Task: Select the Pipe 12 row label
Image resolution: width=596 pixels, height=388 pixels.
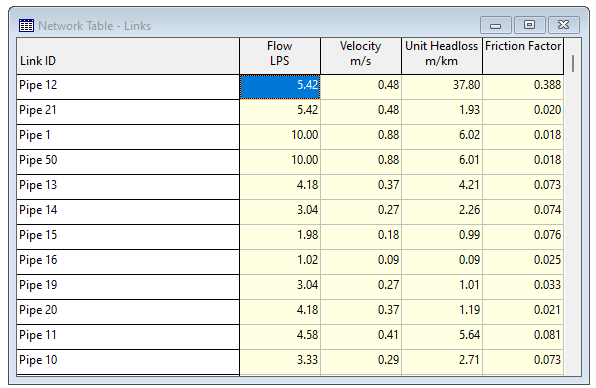Action: 128,87
